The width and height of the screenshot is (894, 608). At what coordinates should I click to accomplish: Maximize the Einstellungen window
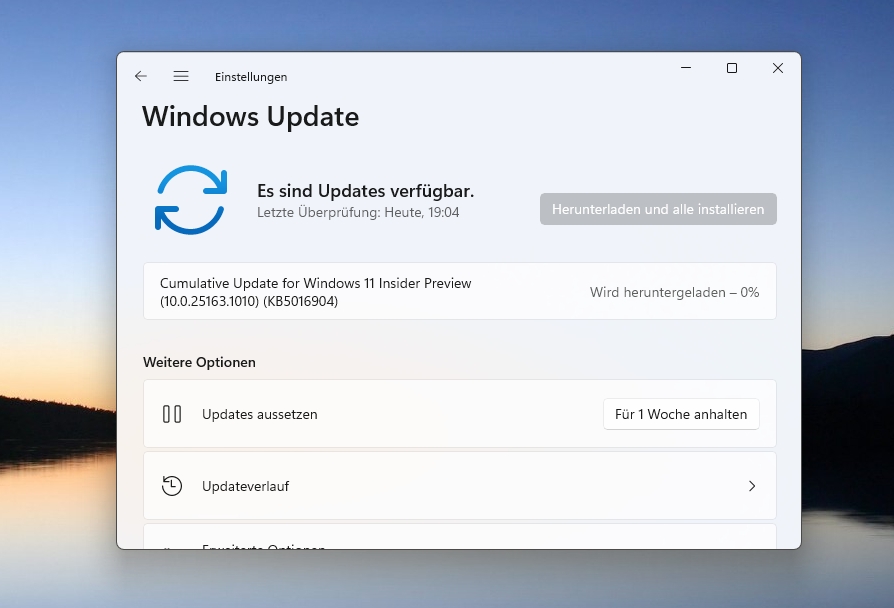732,68
